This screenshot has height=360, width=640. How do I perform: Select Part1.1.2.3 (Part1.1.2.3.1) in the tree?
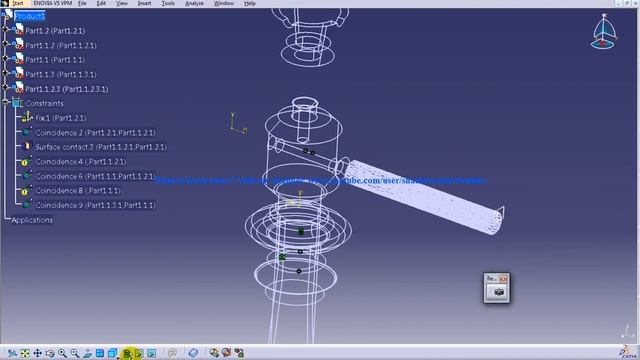pos(67,89)
